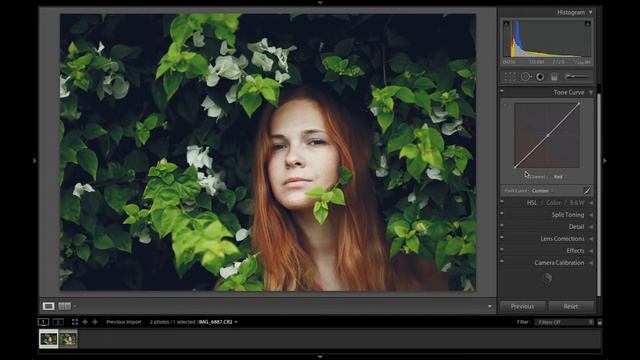
Task: Open the Point Curve Custom dropdown
Action: pyautogui.click(x=542, y=191)
